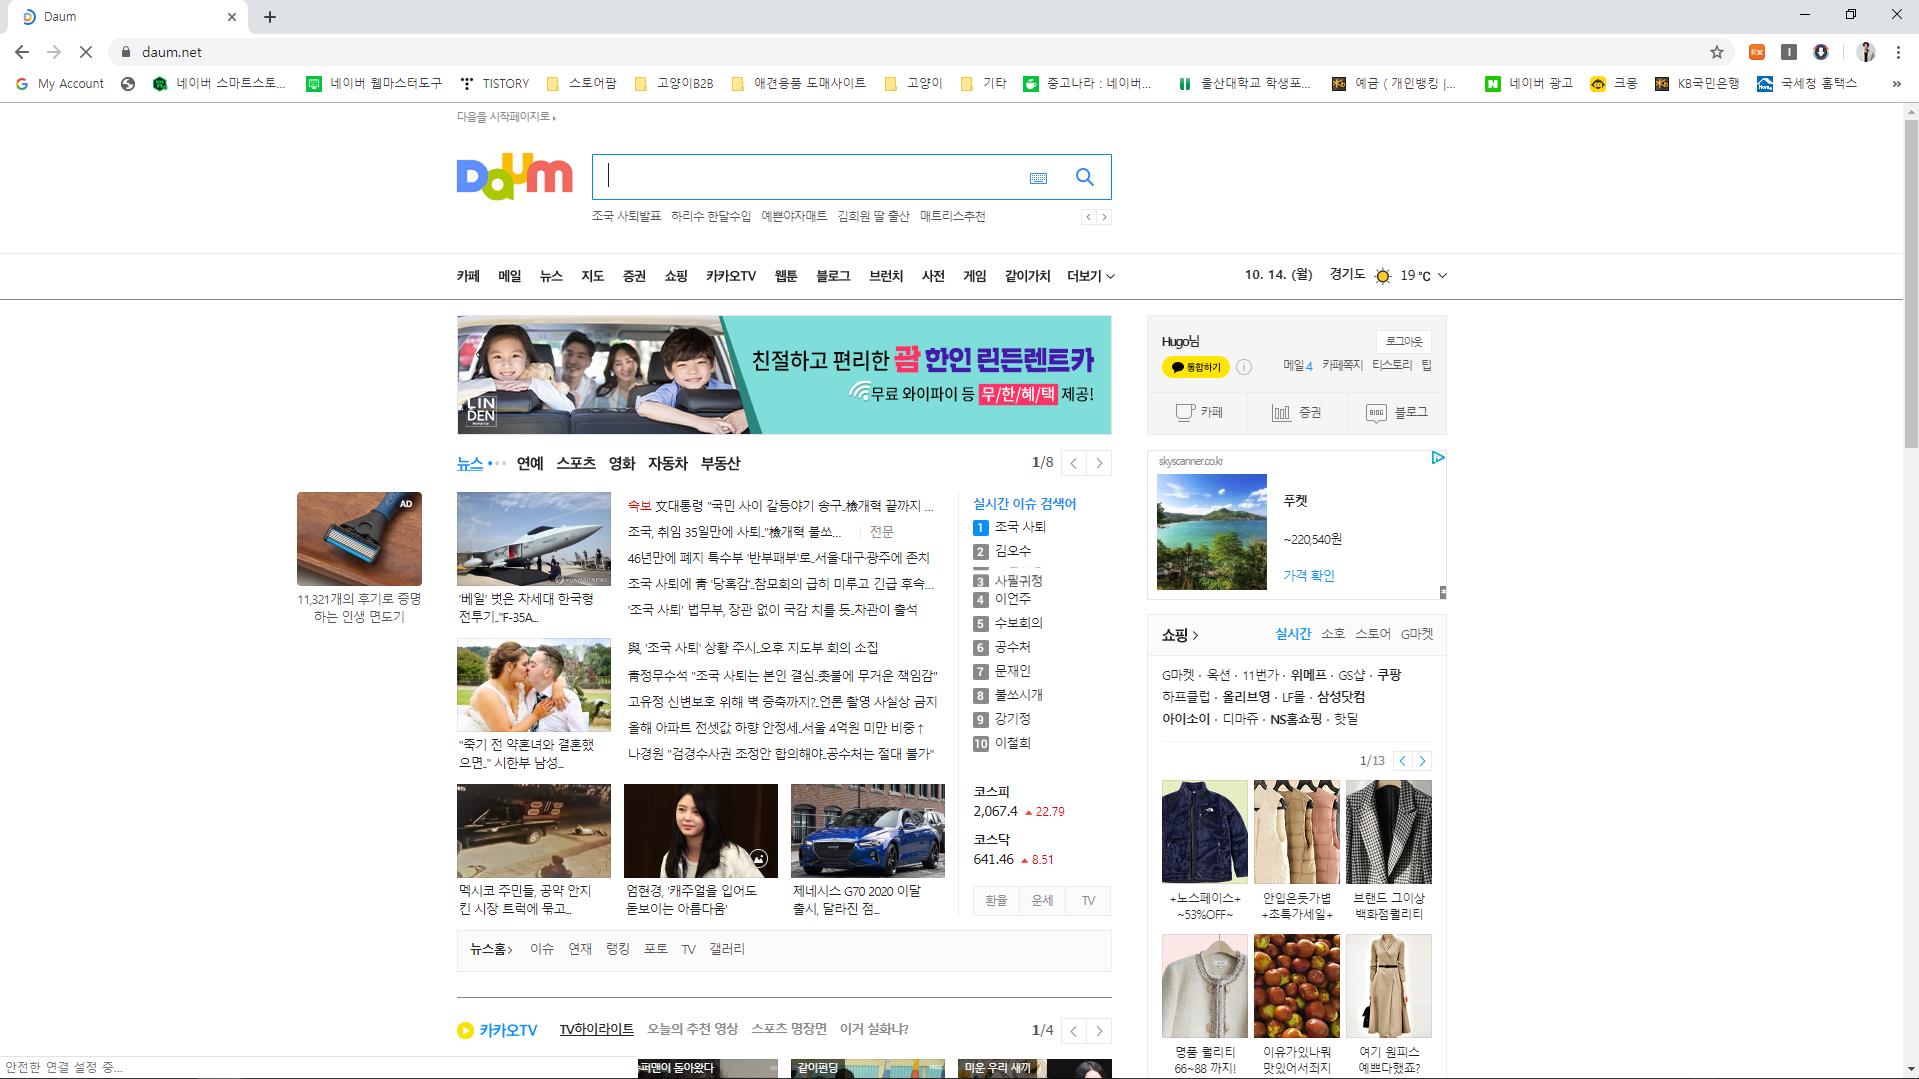The height and width of the screenshot is (1079, 1919).
Task: Click the browser back arrow
Action: [x=22, y=52]
